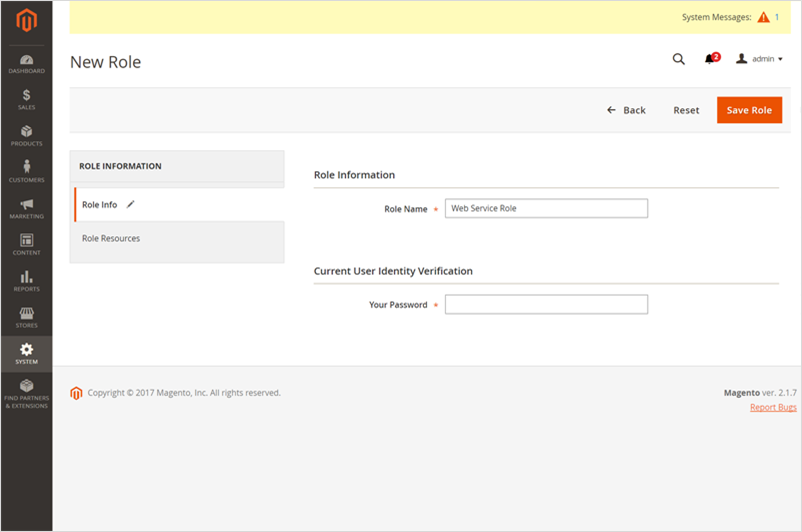
Task: Open the System menu
Action: [26, 353]
